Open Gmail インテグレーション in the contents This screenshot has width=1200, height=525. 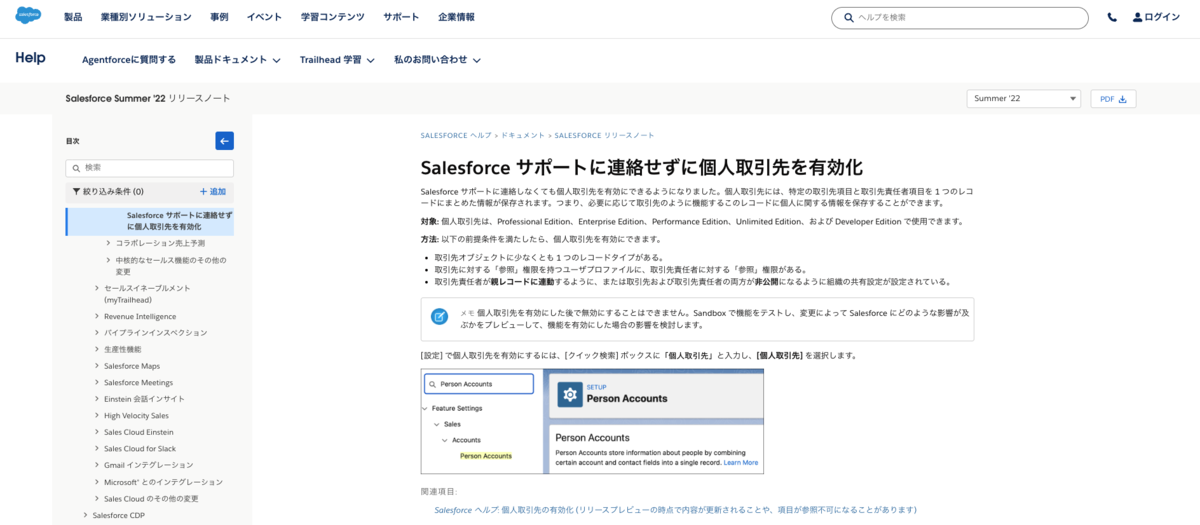148,465
